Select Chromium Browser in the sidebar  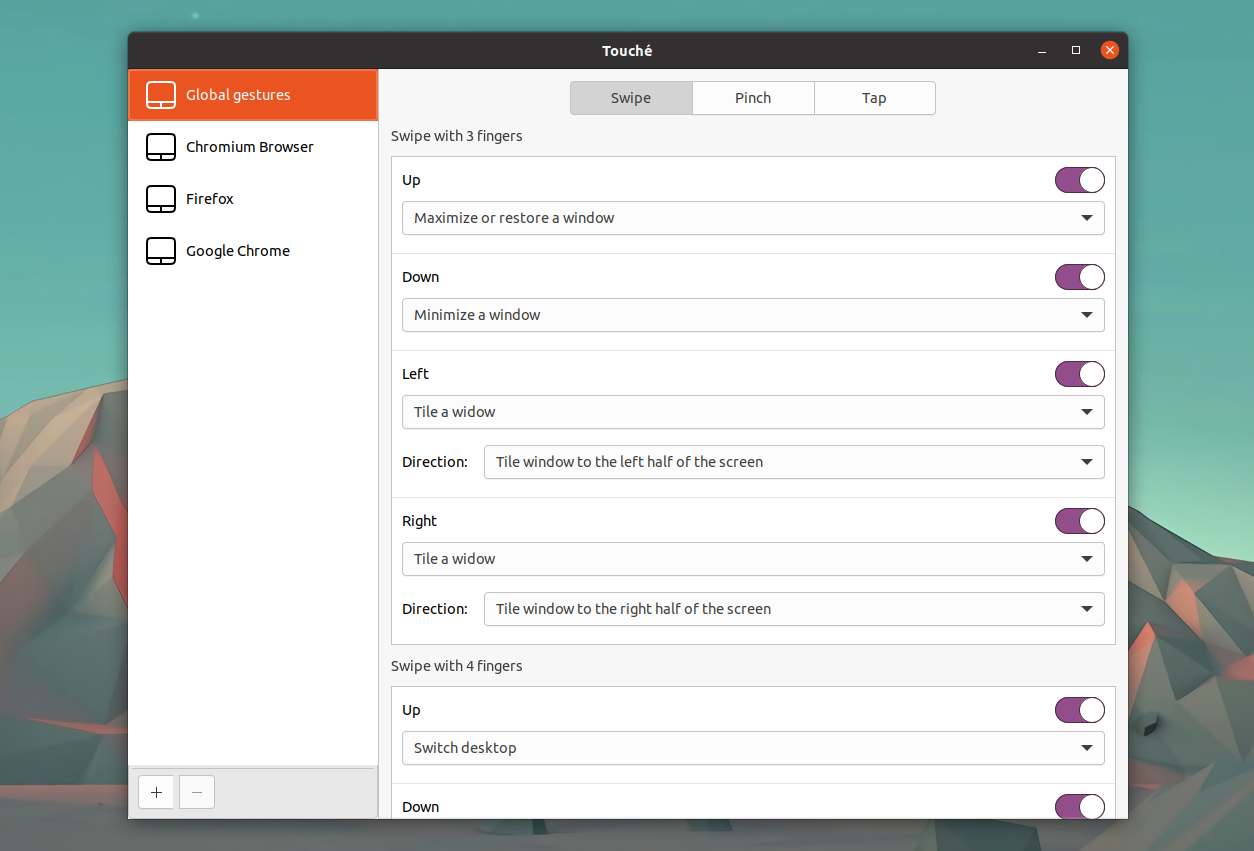point(249,146)
